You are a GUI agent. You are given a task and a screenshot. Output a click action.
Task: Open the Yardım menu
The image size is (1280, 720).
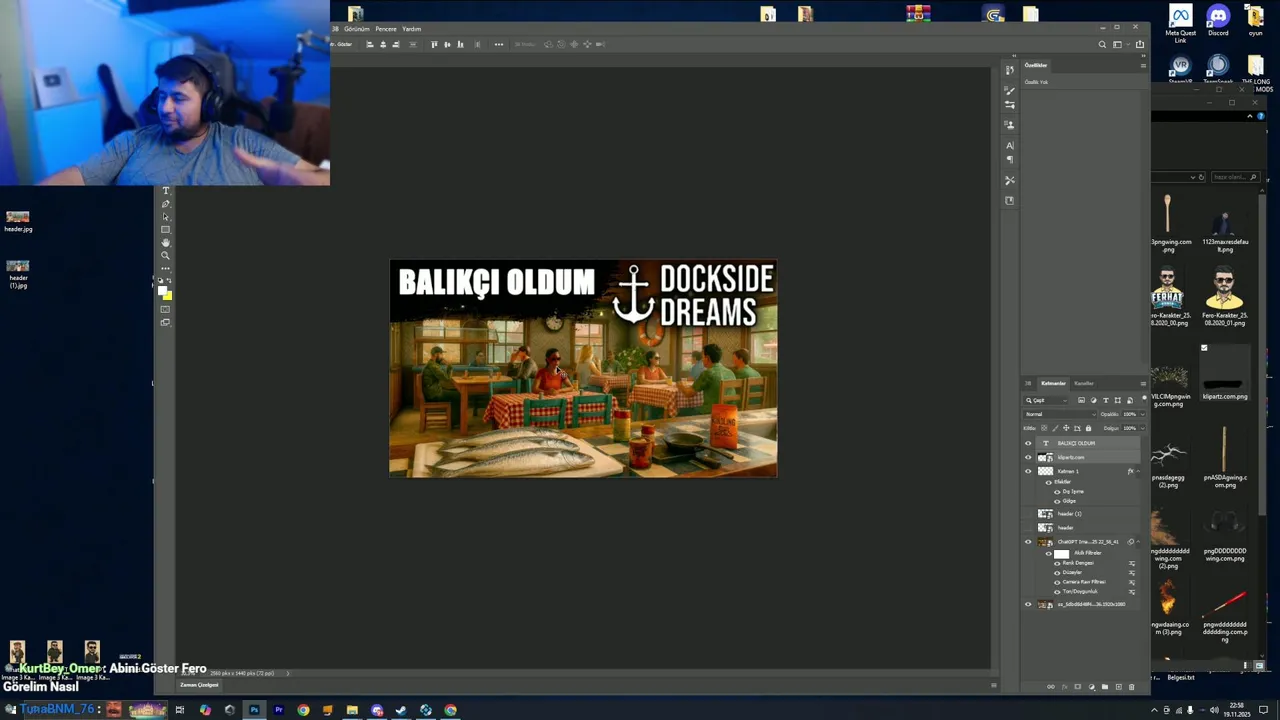pyautogui.click(x=412, y=29)
